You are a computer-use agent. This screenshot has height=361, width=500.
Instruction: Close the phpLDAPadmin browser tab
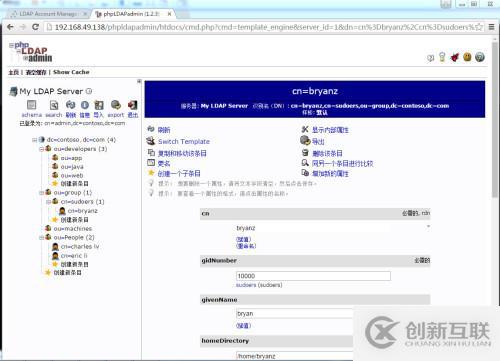click(169, 14)
